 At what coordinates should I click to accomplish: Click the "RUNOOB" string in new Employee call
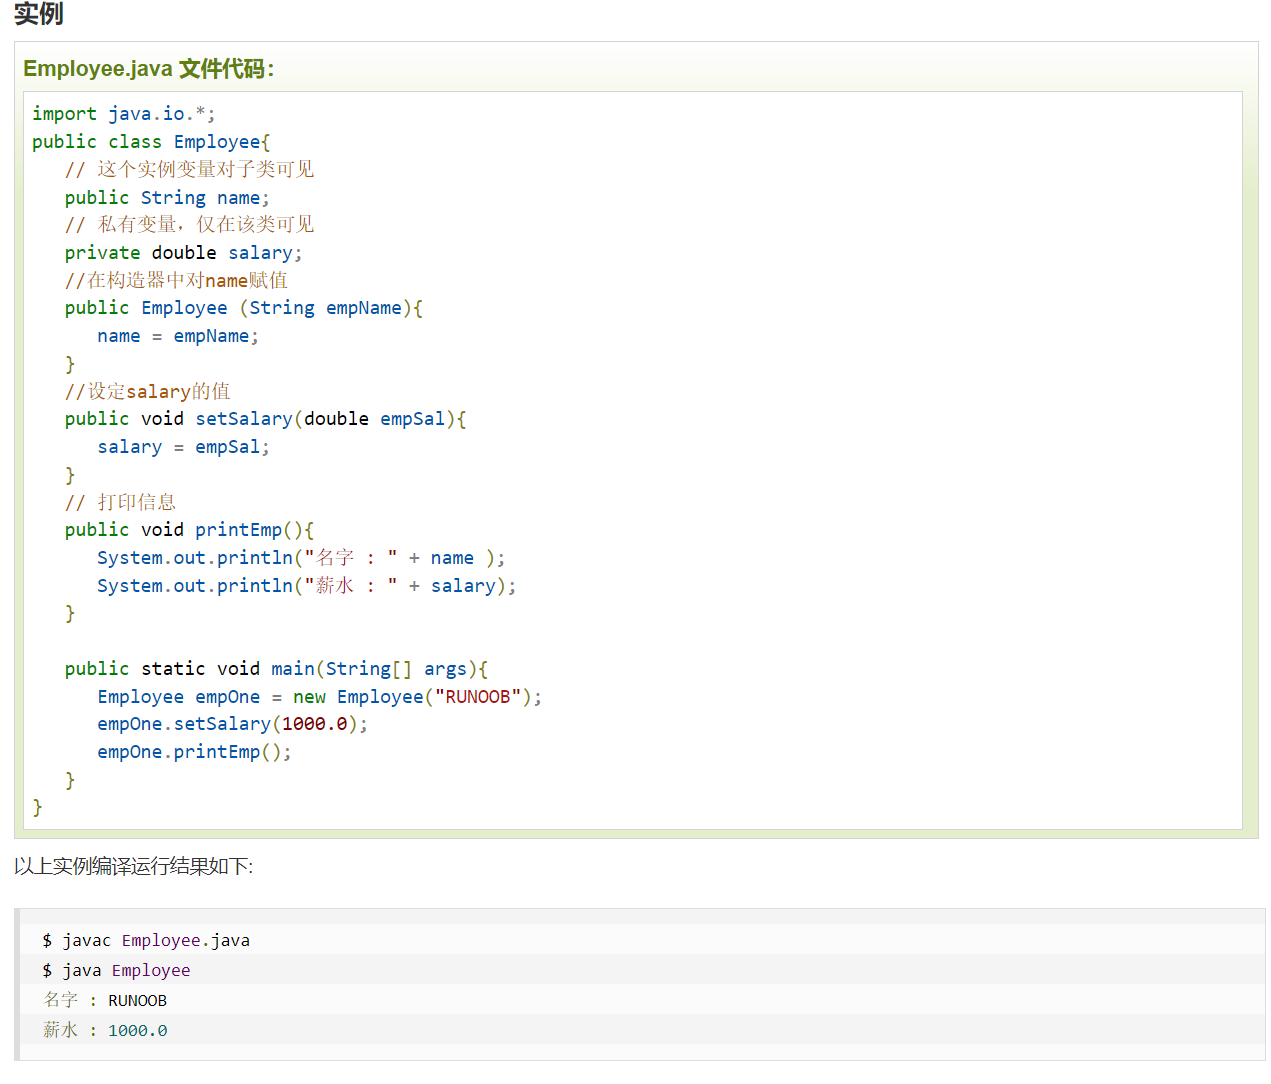(x=478, y=697)
